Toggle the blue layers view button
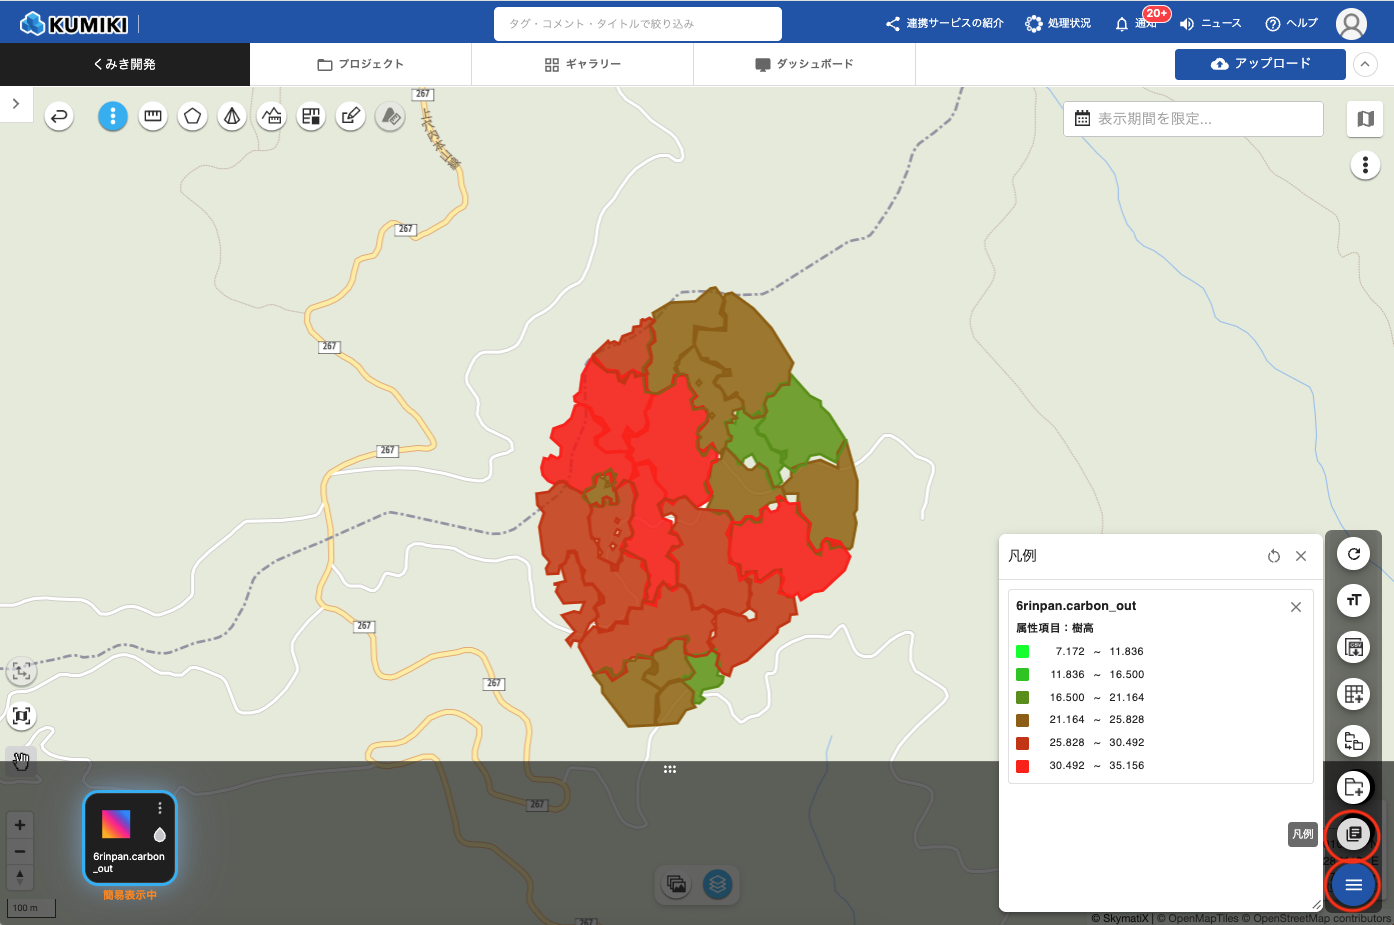This screenshot has height=925, width=1394. click(x=717, y=884)
